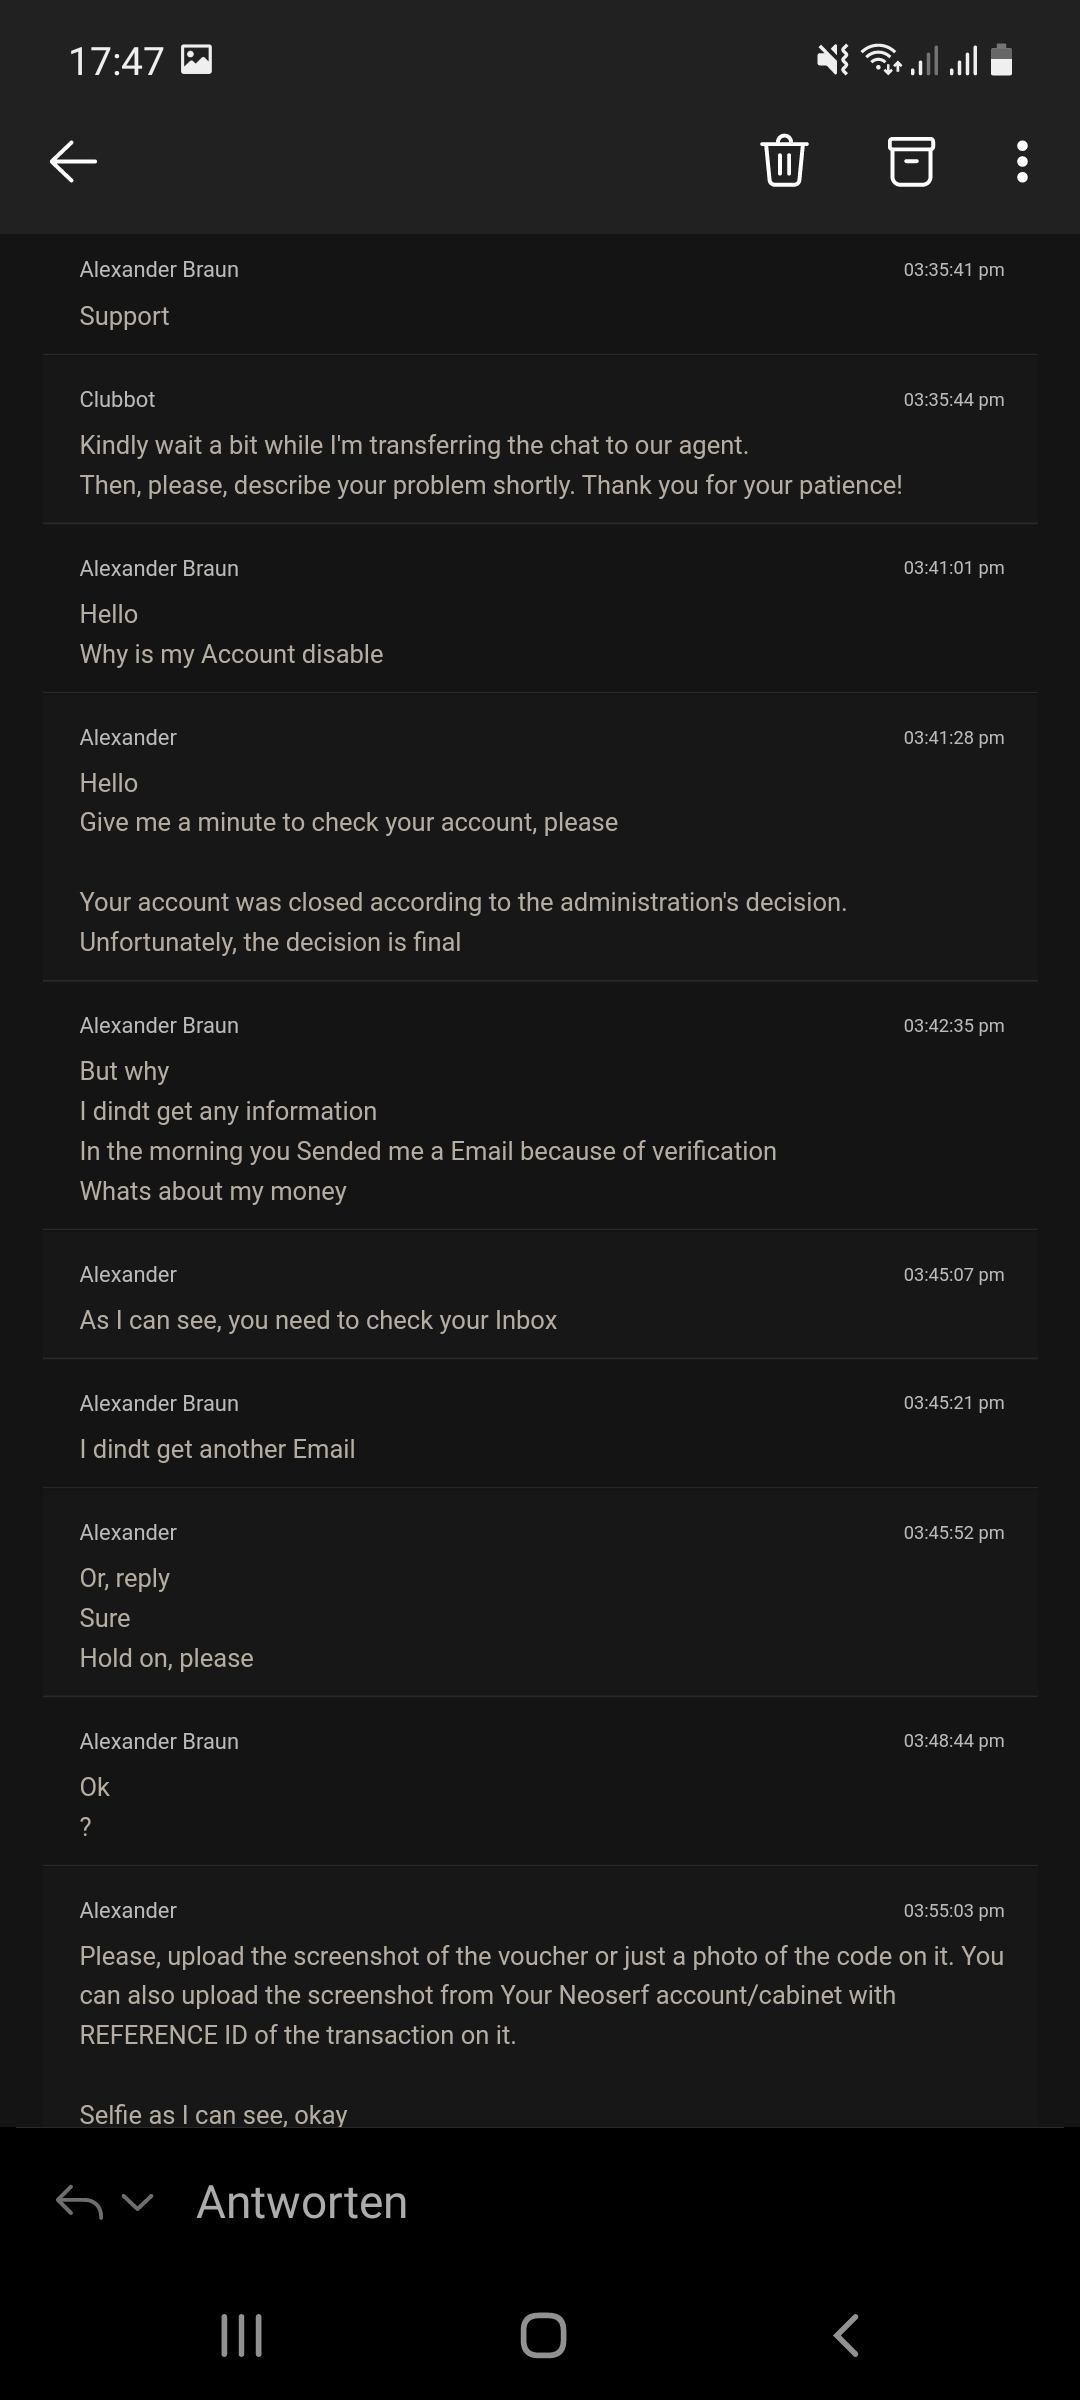Open Android recent apps button

(241, 2336)
